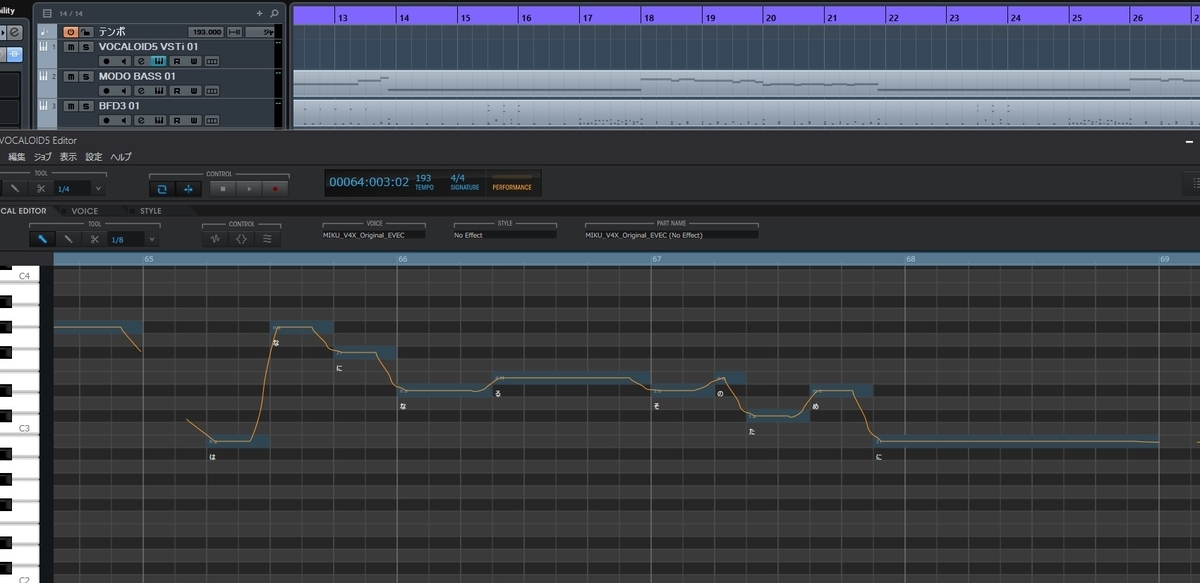Screen dimensions: 1200x583
Task: Mute the VOCALOID5 VSTi 01 track
Action: tap(71, 47)
